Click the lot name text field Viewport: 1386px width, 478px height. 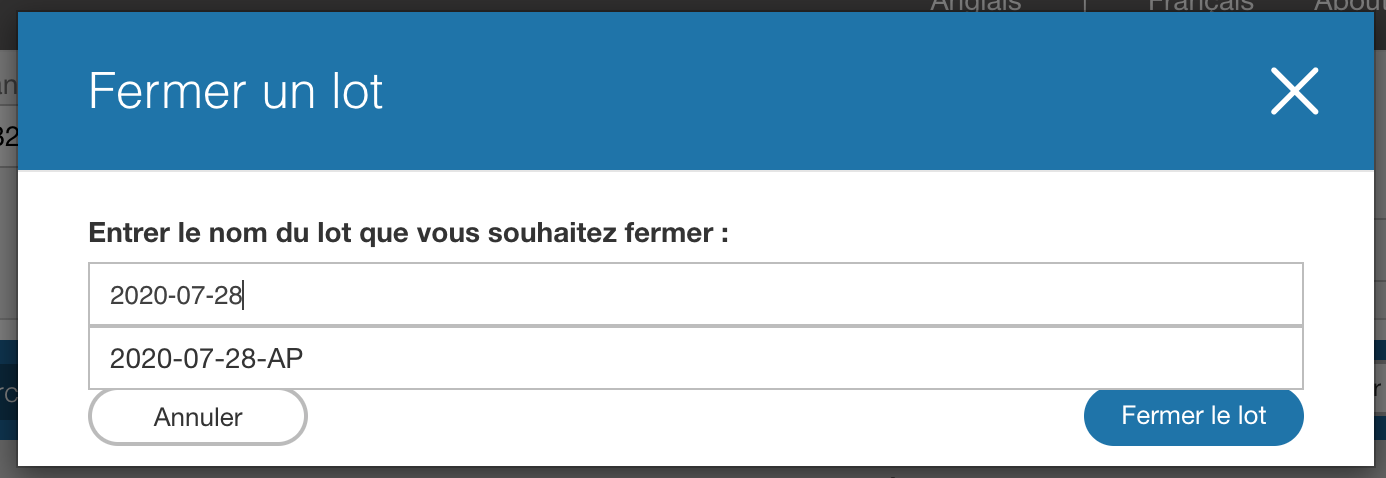click(x=695, y=295)
